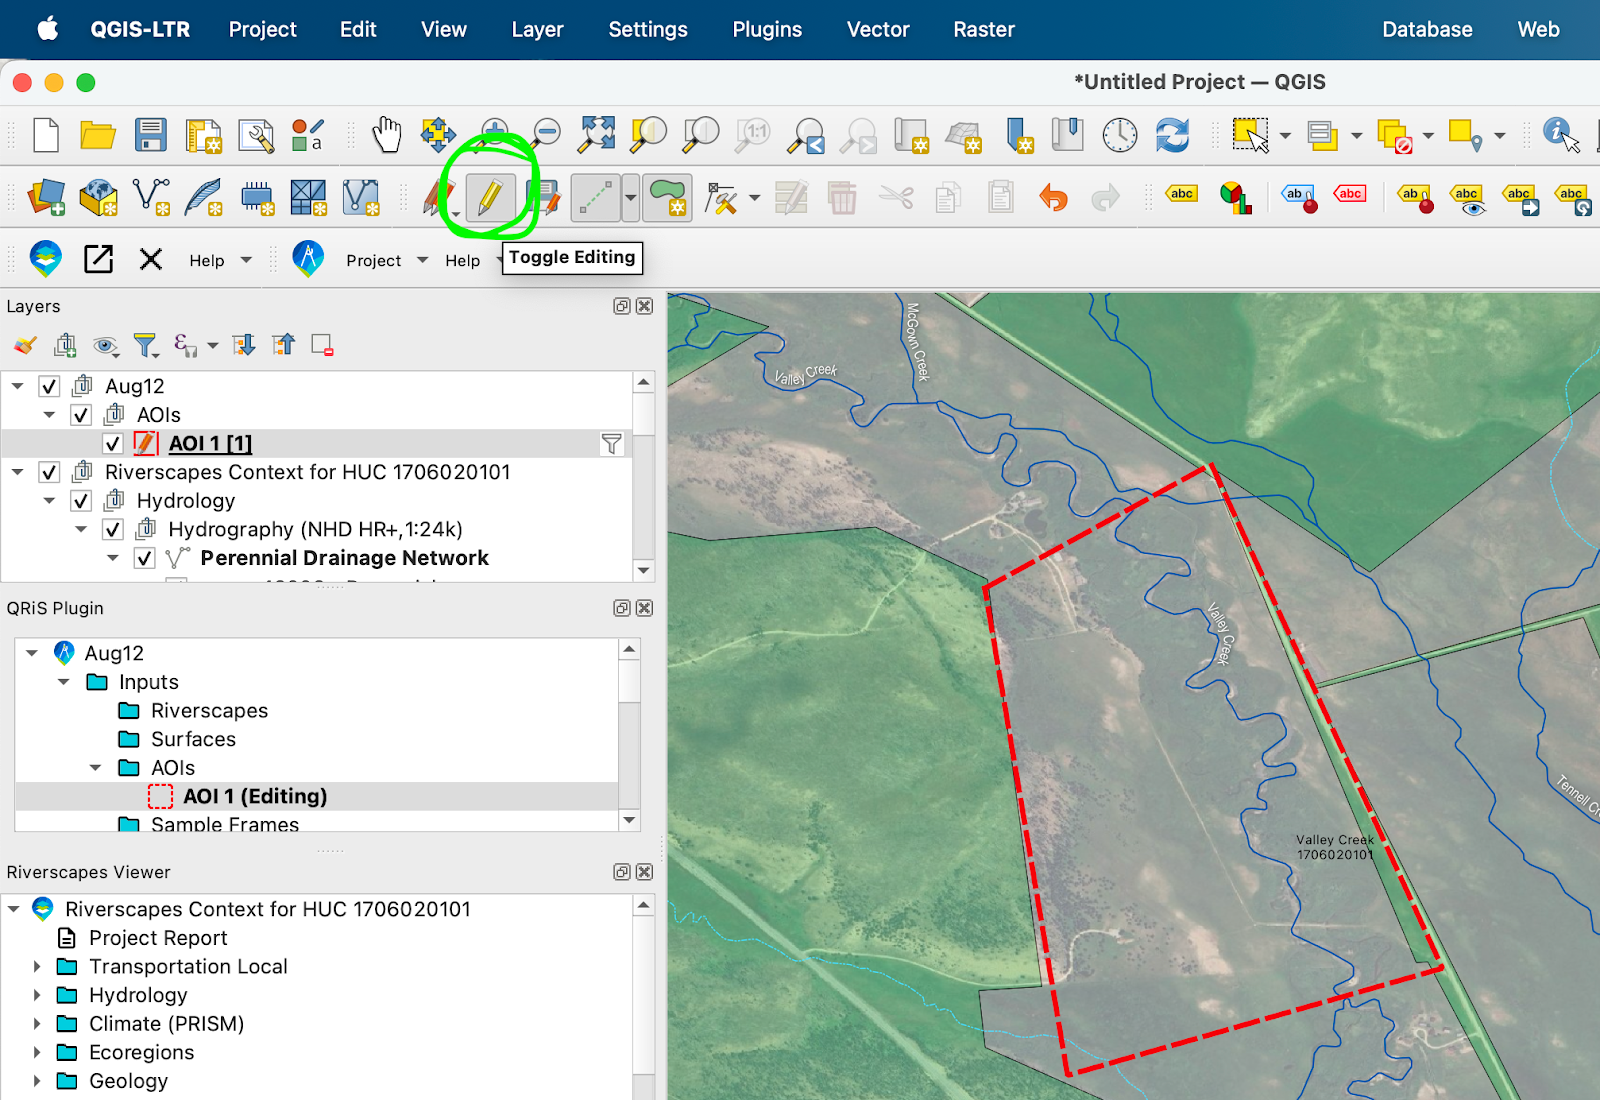Screen dimensions: 1600x1100
Task: Click the QRiS plugin toolbar icon
Action: (x=308, y=259)
